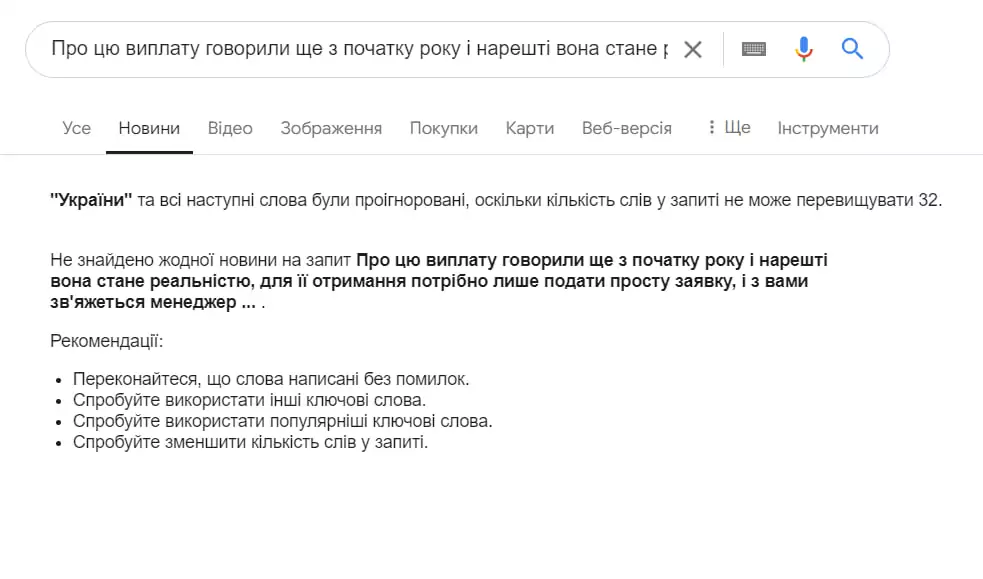
Task: Click the tip to reduce the word count
Action: click(x=250, y=441)
